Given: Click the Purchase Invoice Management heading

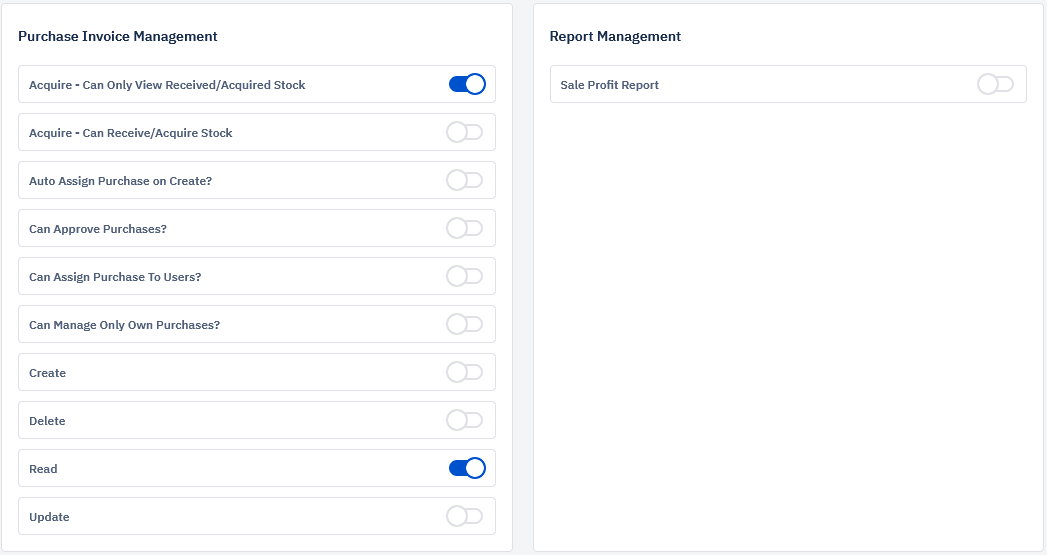Looking at the screenshot, I should pos(118,37).
